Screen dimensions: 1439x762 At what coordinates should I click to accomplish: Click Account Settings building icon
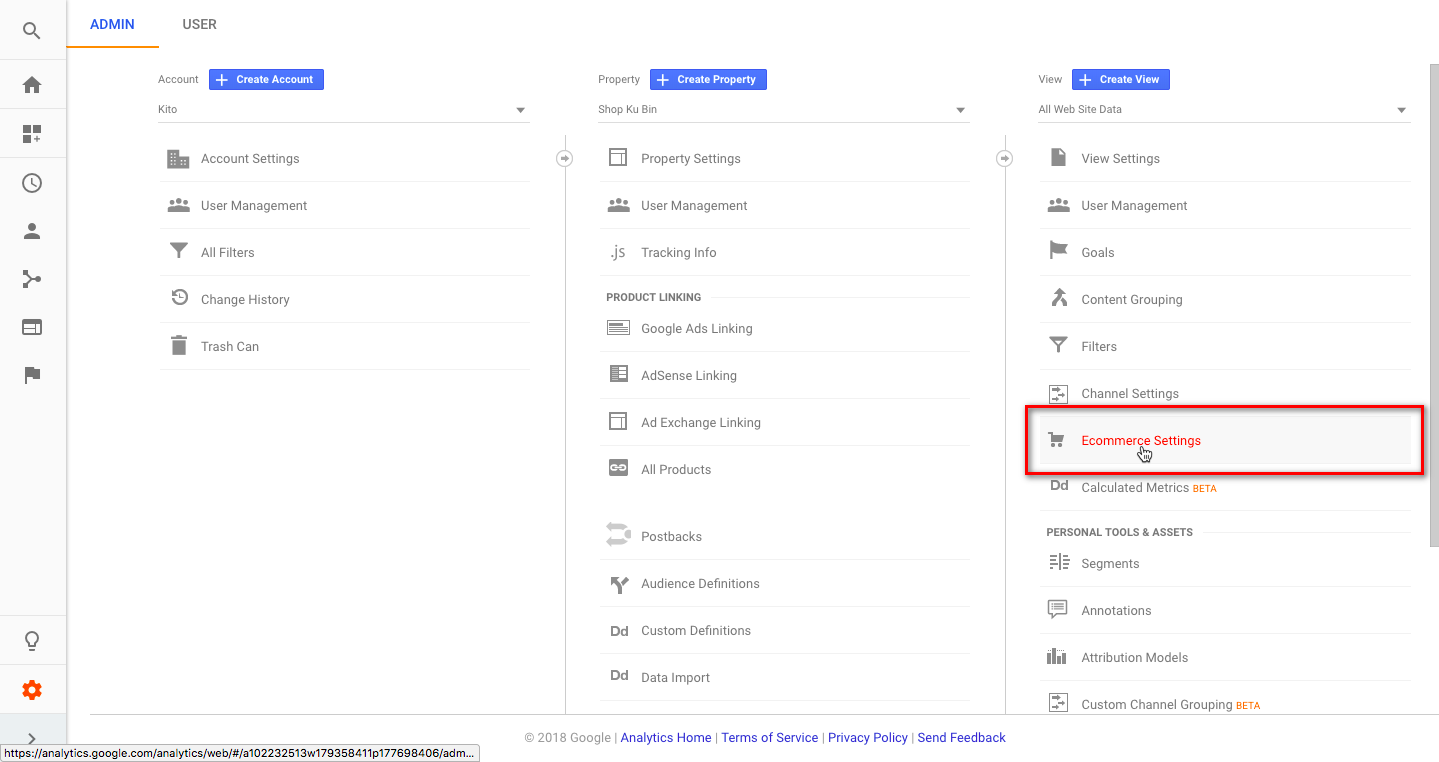pyautogui.click(x=178, y=158)
